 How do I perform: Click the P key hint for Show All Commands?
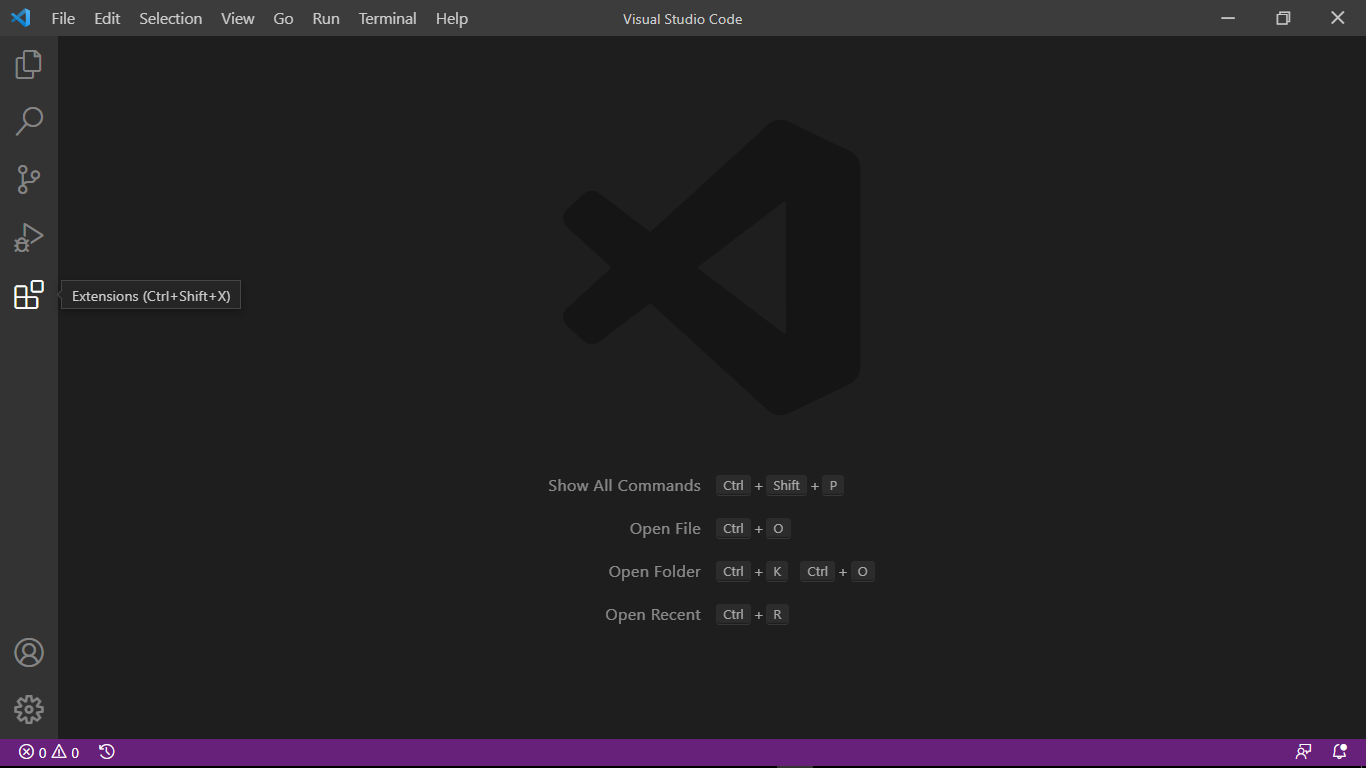click(x=833, y=486)
